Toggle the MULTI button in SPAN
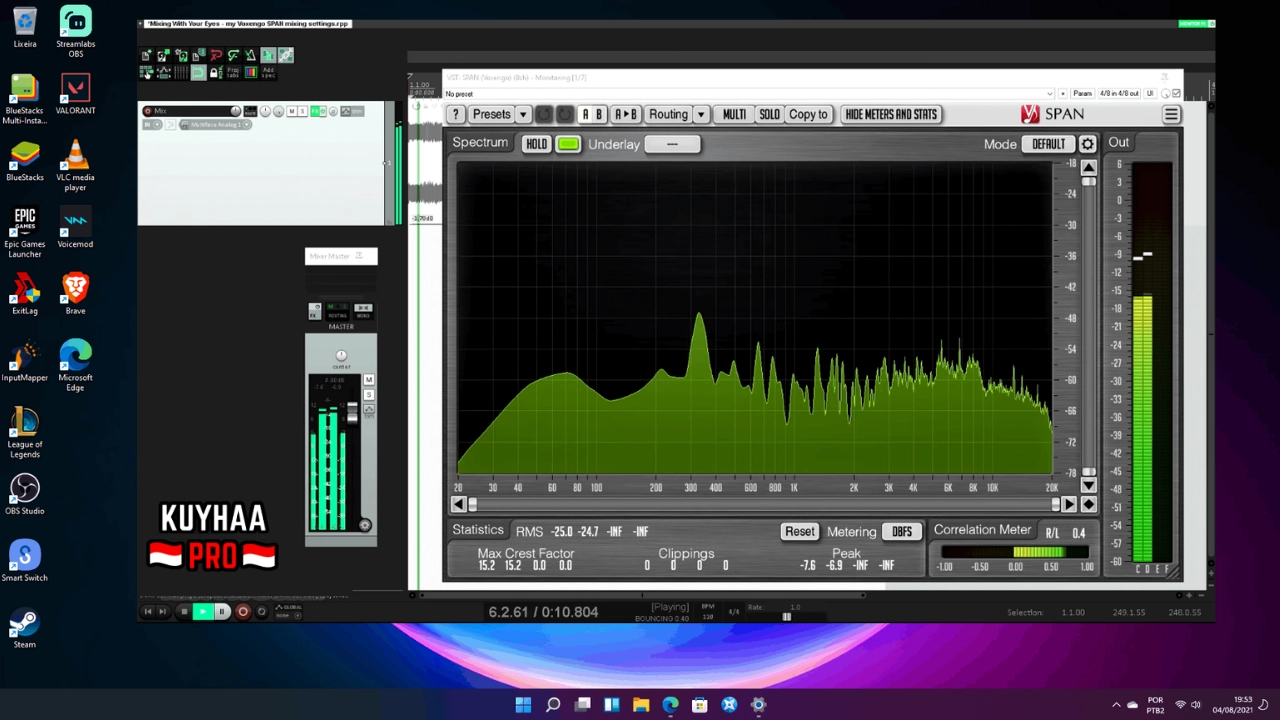This screenshot has width=1280, height=720. [x=734, y=114]
